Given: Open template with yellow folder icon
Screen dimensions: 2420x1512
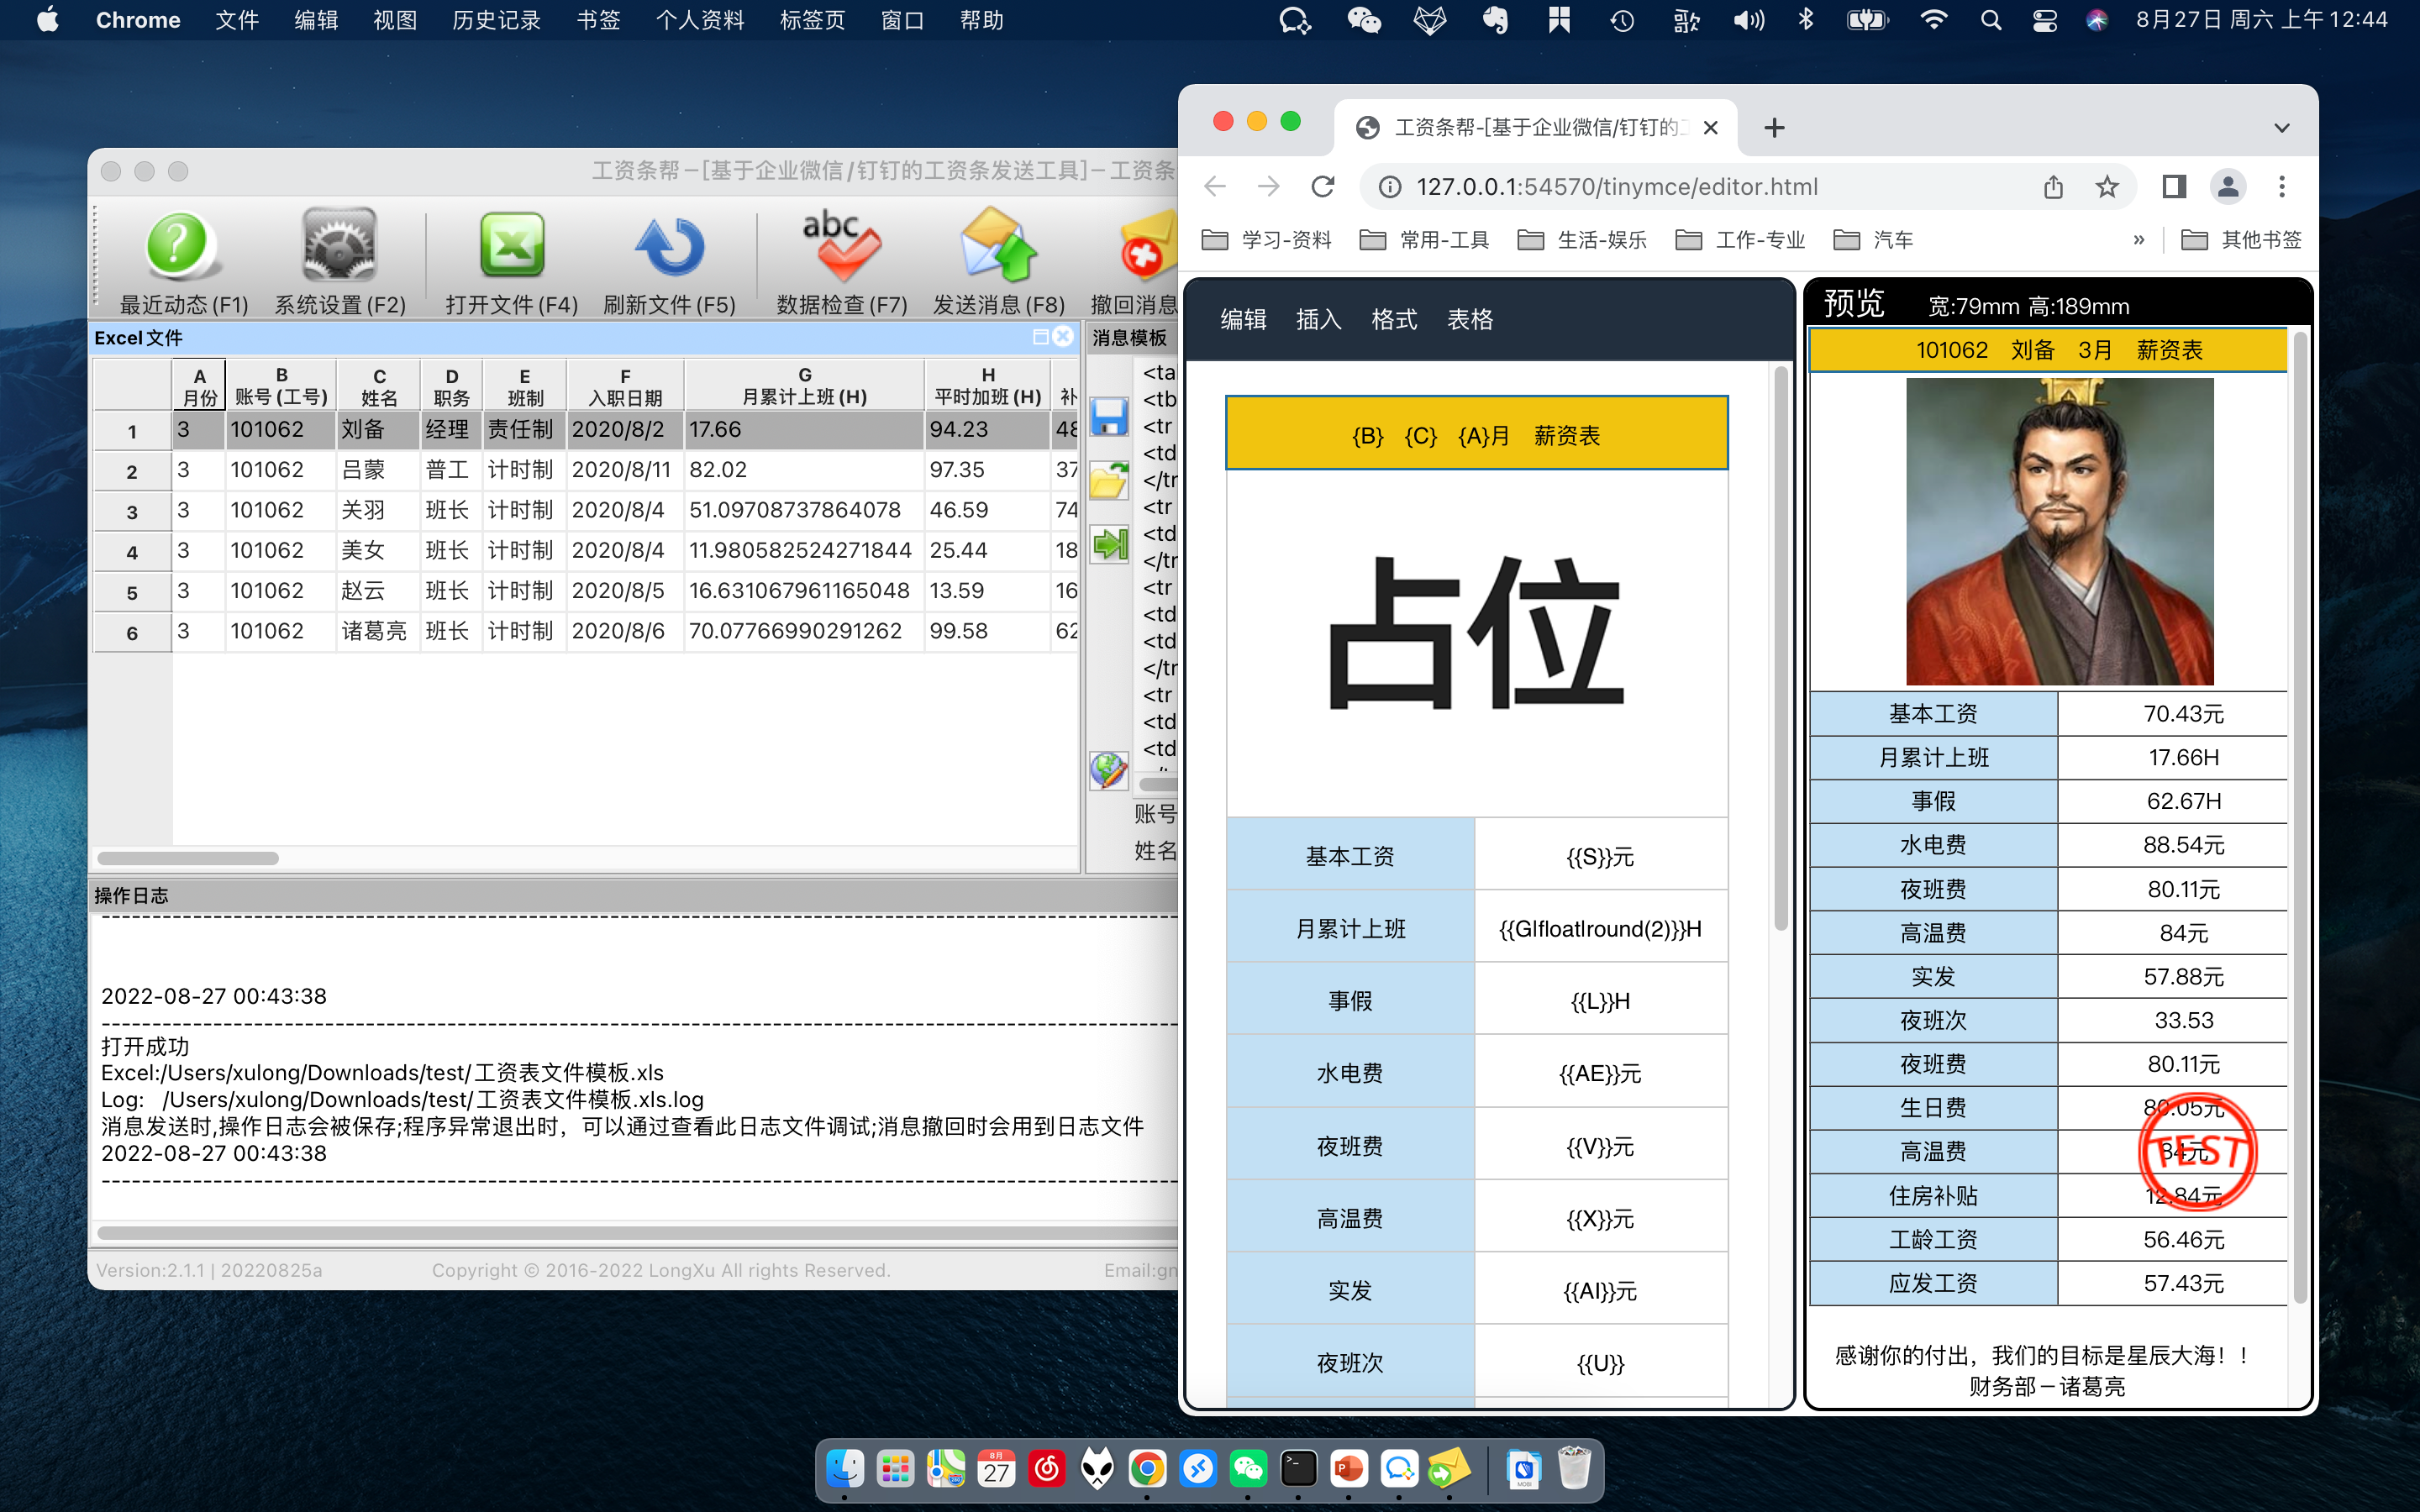Looking at the screenshot, I should click(x=1109, y=482).
